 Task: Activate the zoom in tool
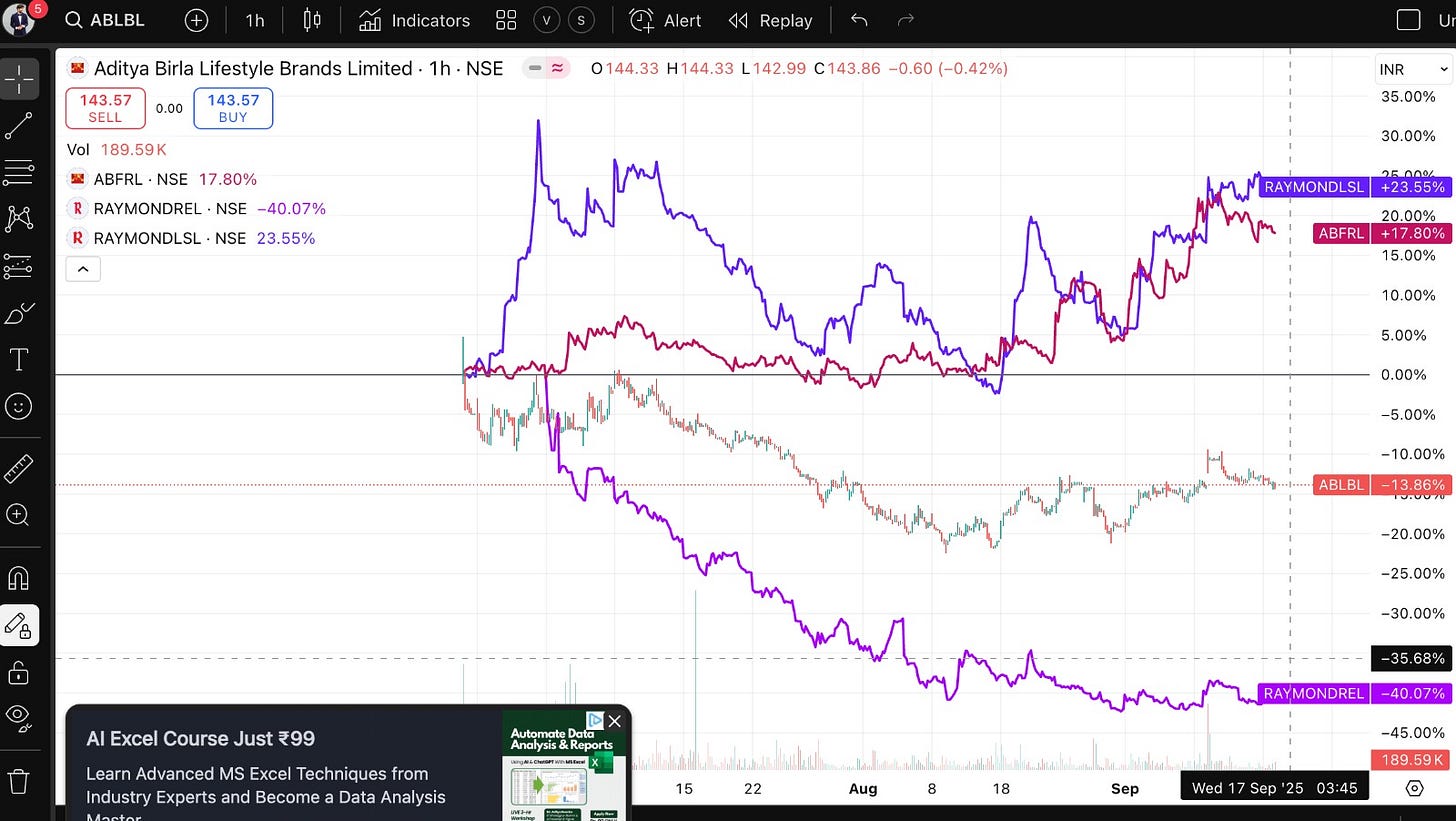pos(19,514)
